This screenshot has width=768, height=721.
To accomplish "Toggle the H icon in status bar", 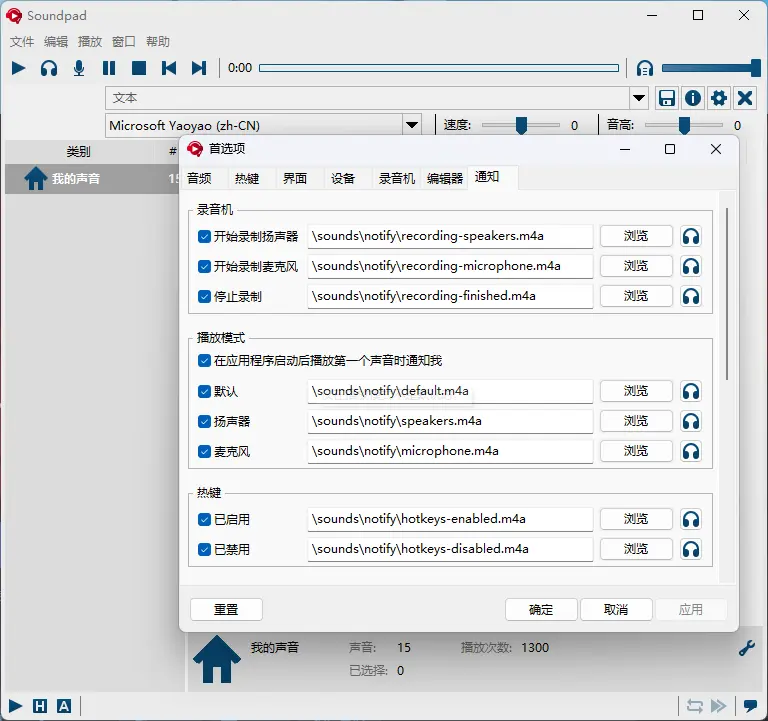I will [40, 706].
